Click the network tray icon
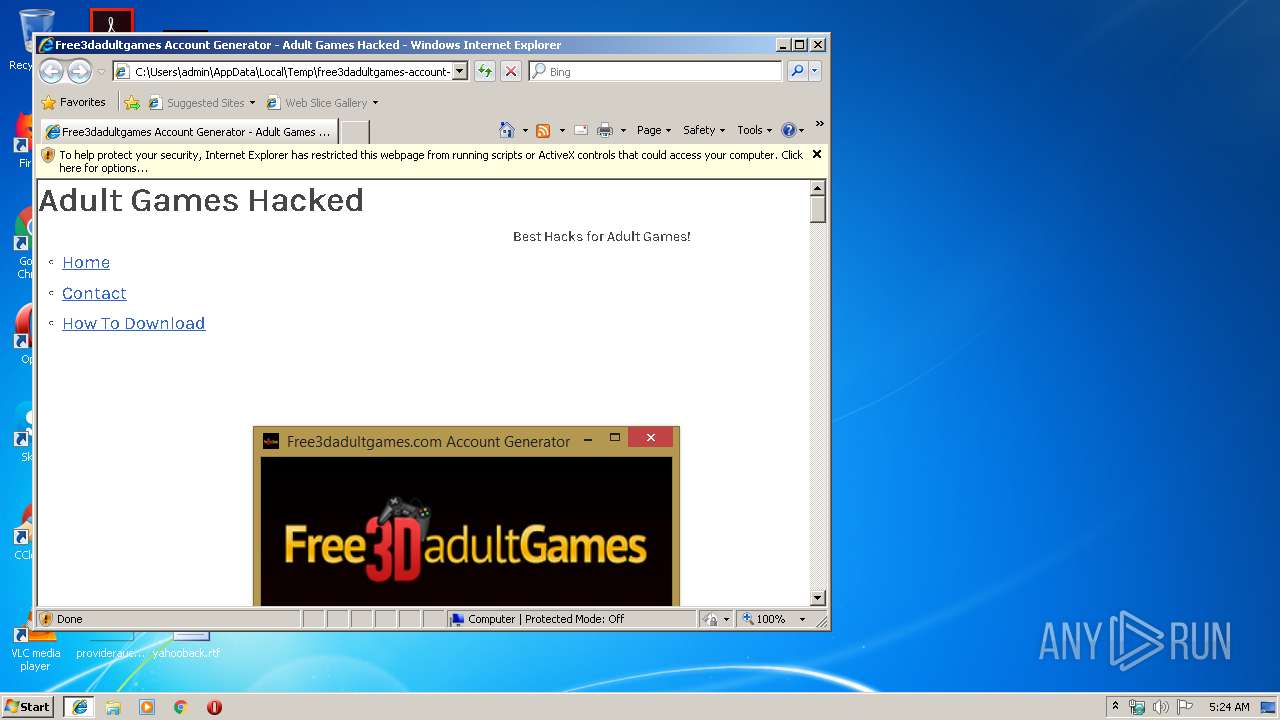 (1137, 706)
